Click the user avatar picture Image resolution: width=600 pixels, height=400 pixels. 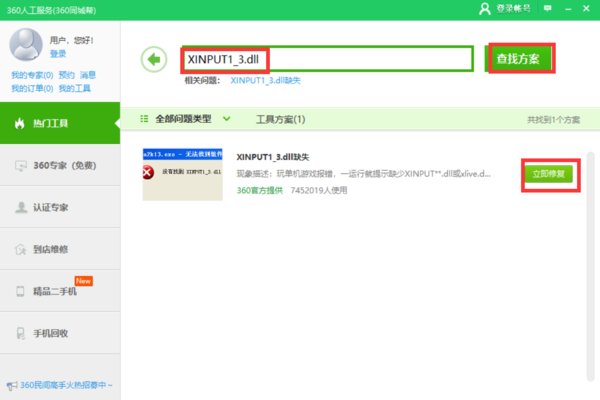[26, 46]
